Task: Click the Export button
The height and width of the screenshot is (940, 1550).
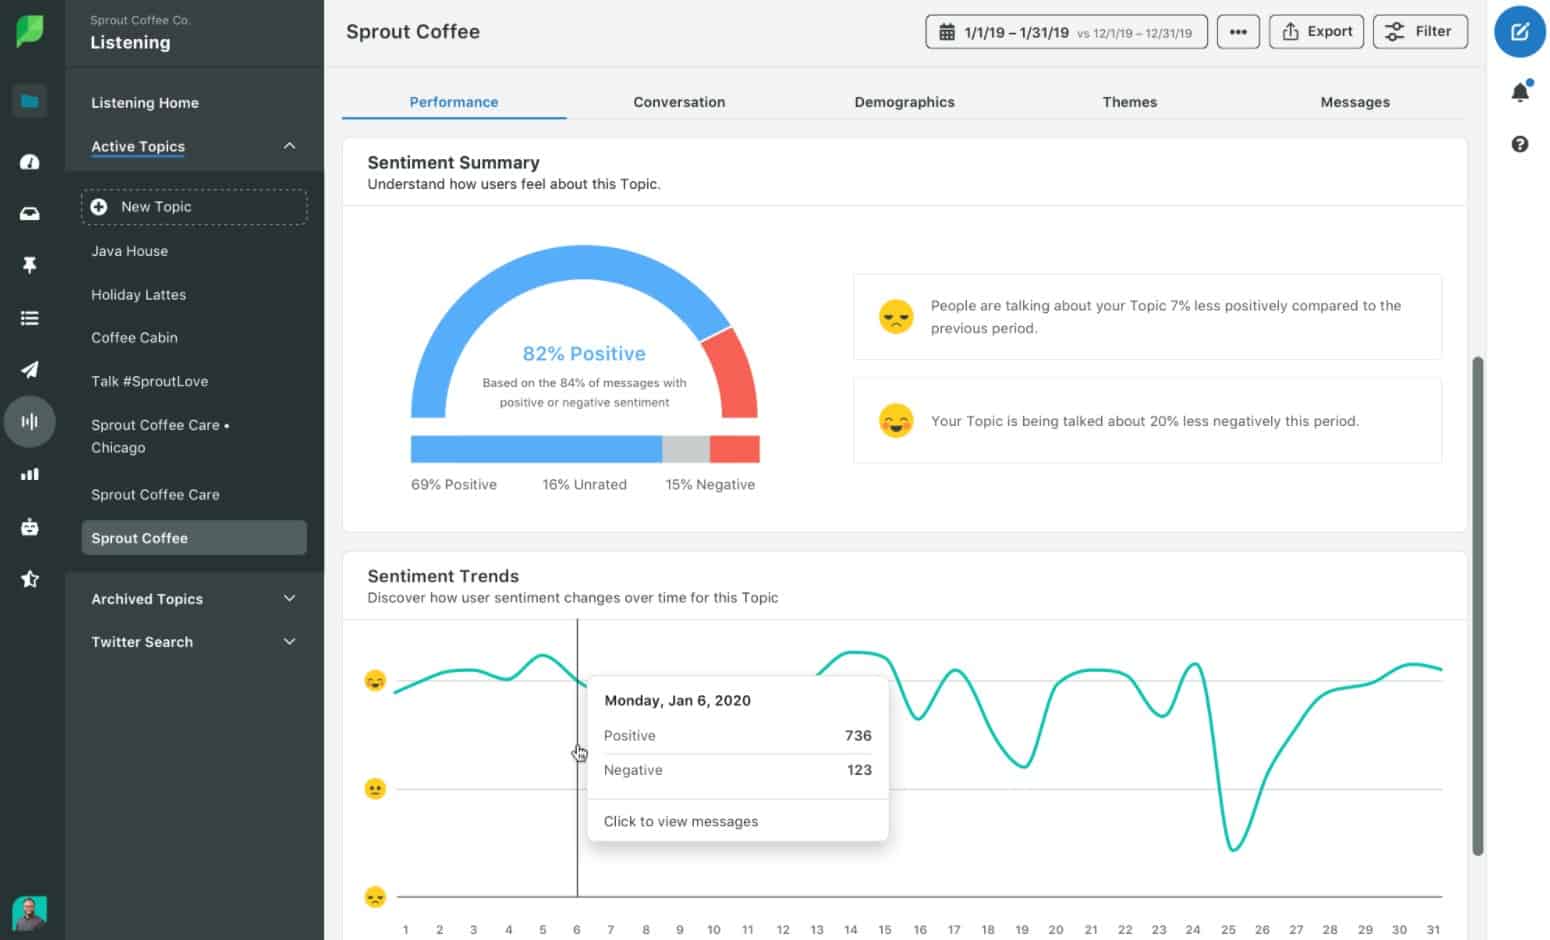Action: [1315, 31]
